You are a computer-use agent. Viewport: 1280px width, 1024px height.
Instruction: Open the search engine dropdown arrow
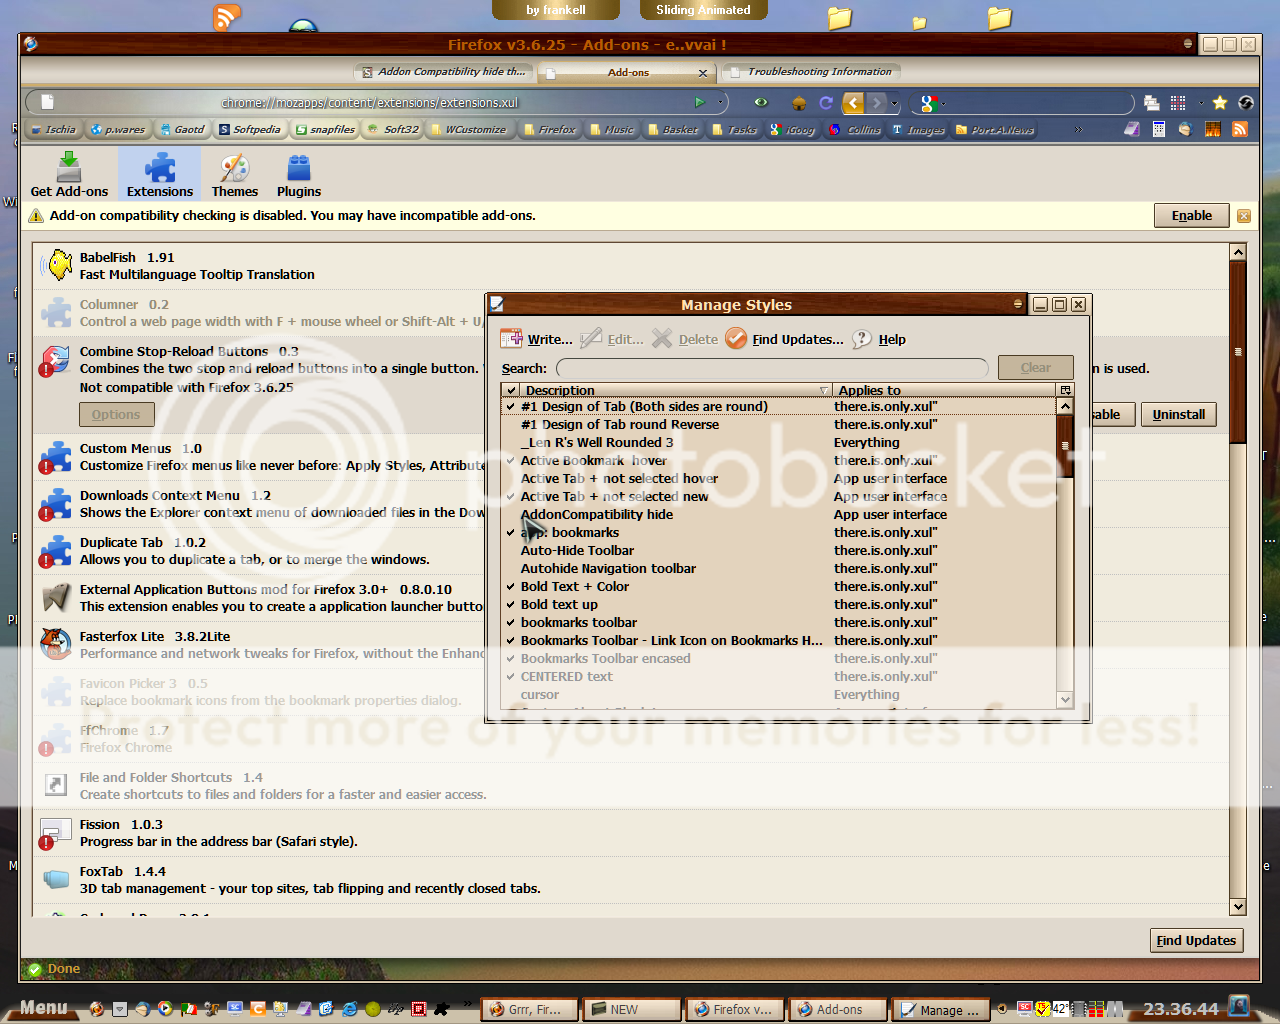click(943, 103)
